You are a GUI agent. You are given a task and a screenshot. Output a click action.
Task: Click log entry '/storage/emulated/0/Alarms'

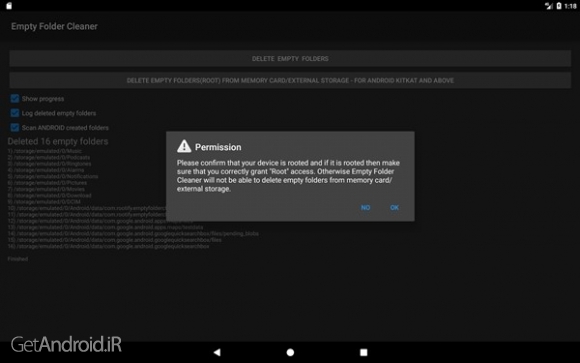point(46,170)
